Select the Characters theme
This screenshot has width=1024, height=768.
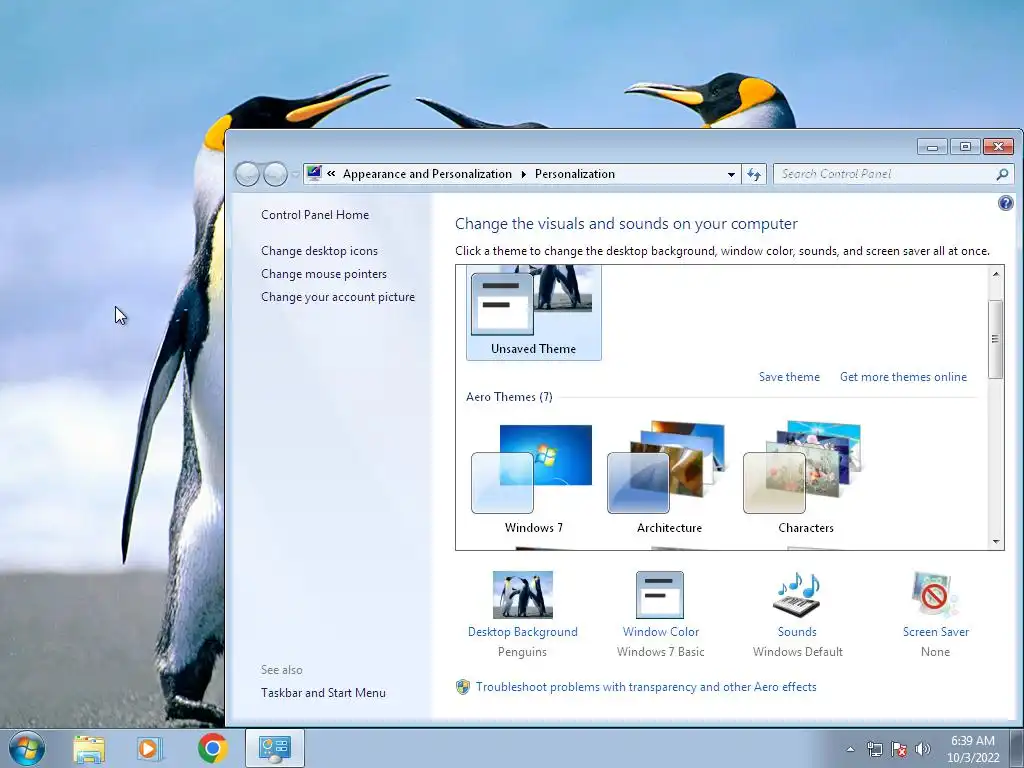(806, 477)
